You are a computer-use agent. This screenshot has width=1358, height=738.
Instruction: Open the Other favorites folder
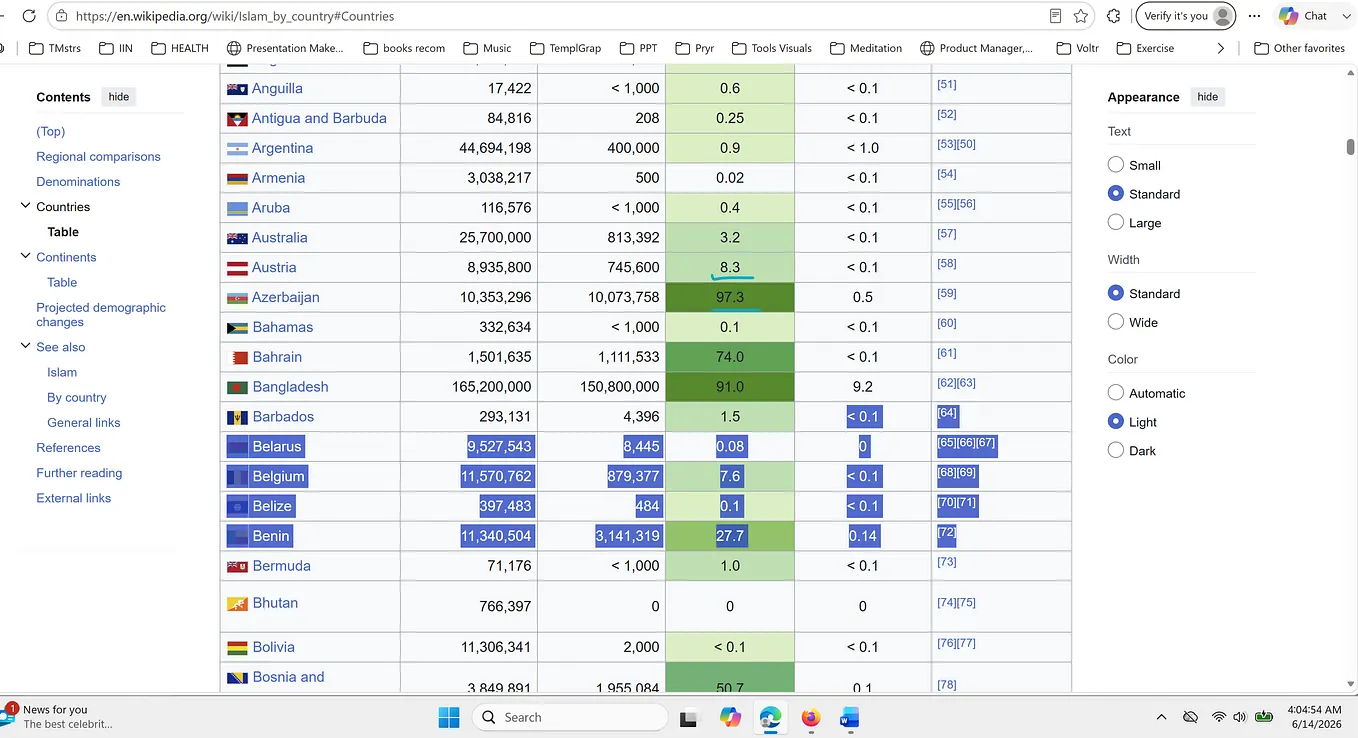click(x=1300, y=48)
